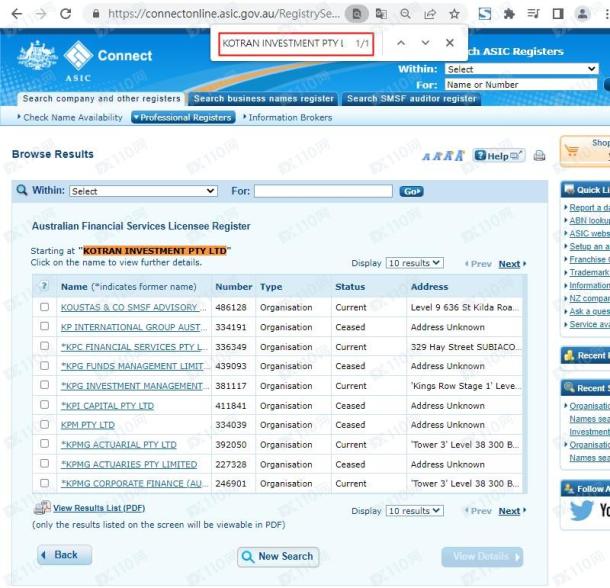This screenshot has width=610, height=588.
Task: Jump to next find result
Action: pos(426,43)
